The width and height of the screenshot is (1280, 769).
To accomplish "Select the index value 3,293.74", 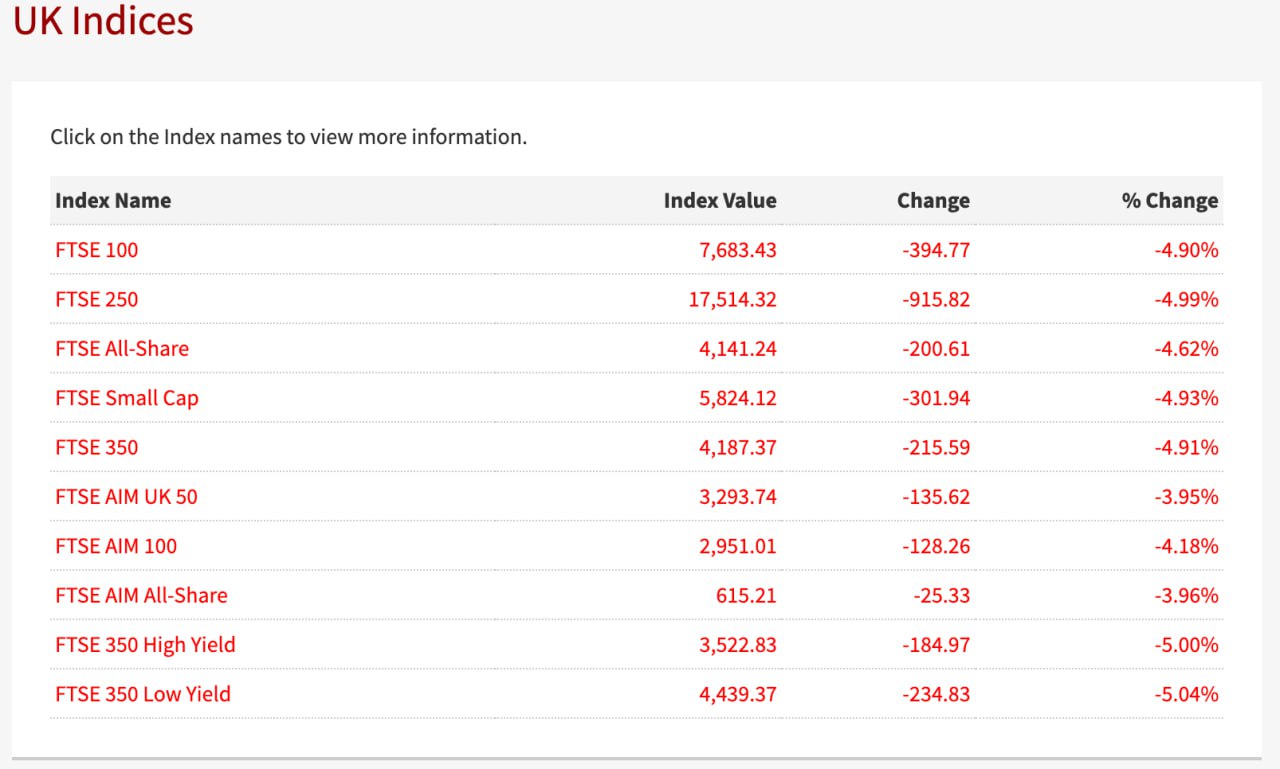I will (738, 496).
